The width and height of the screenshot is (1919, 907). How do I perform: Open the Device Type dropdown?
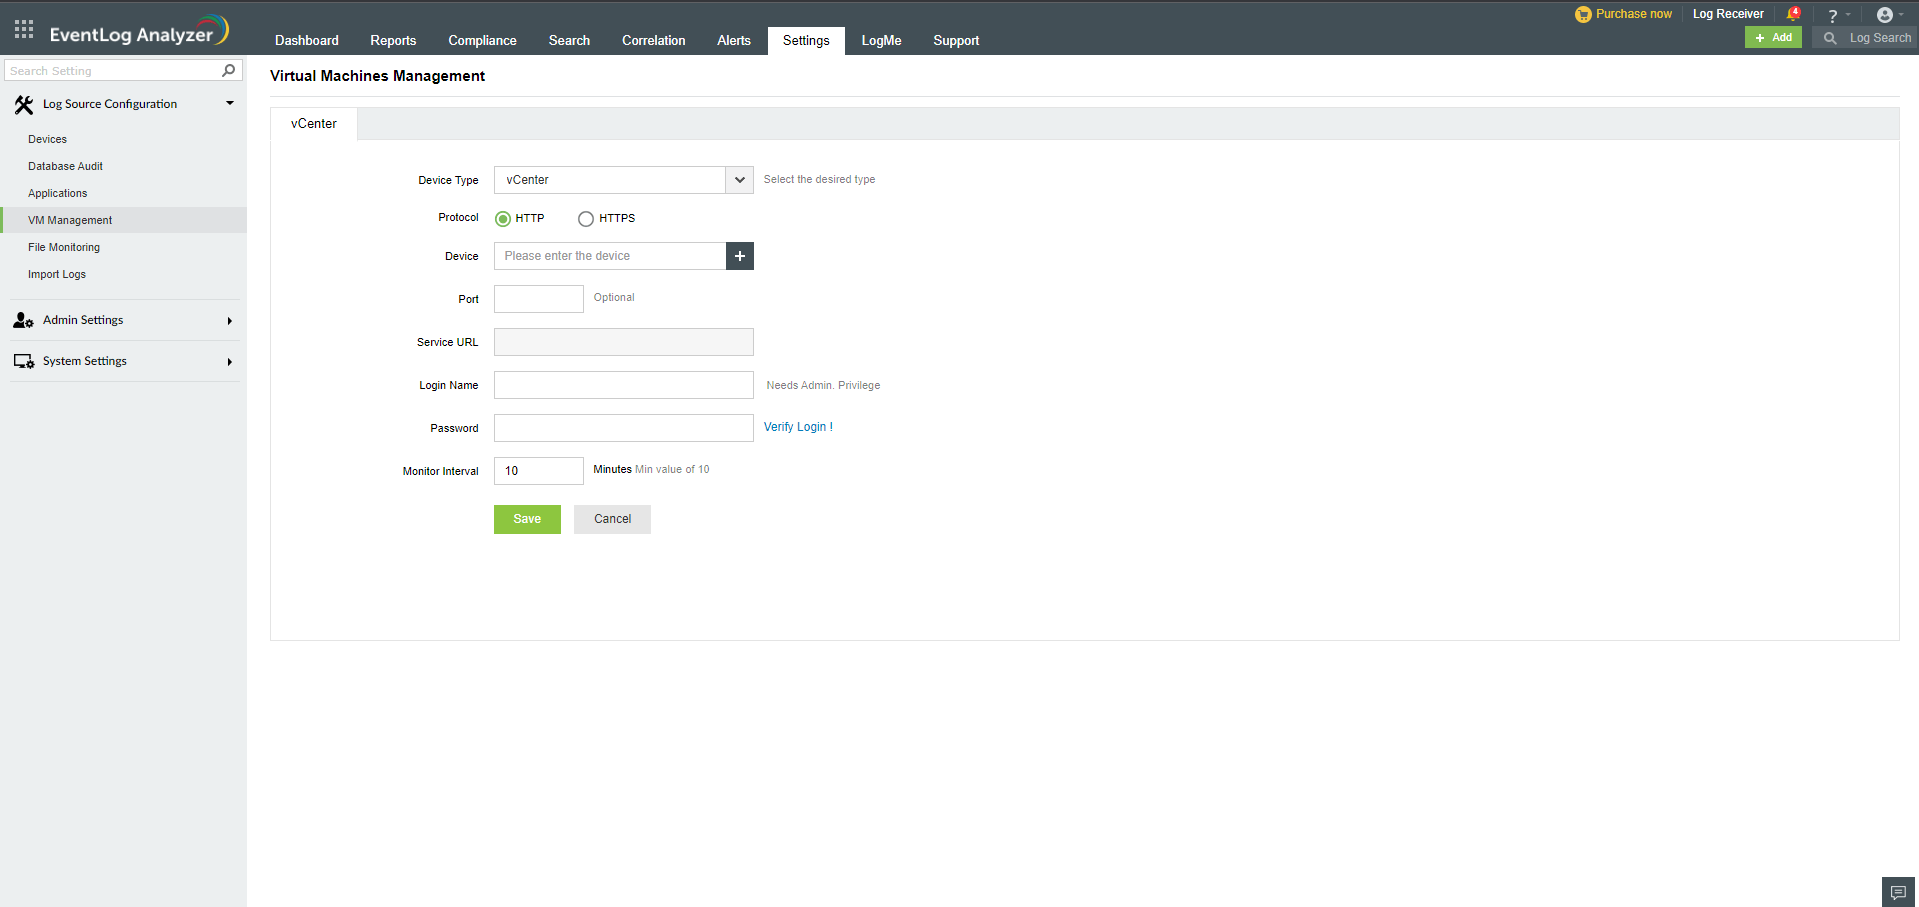pos(739,180)
